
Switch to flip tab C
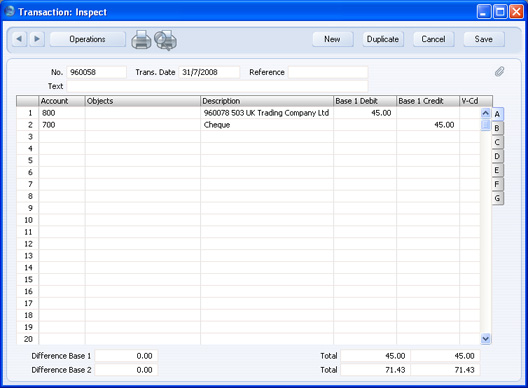[x=497, y=142]
